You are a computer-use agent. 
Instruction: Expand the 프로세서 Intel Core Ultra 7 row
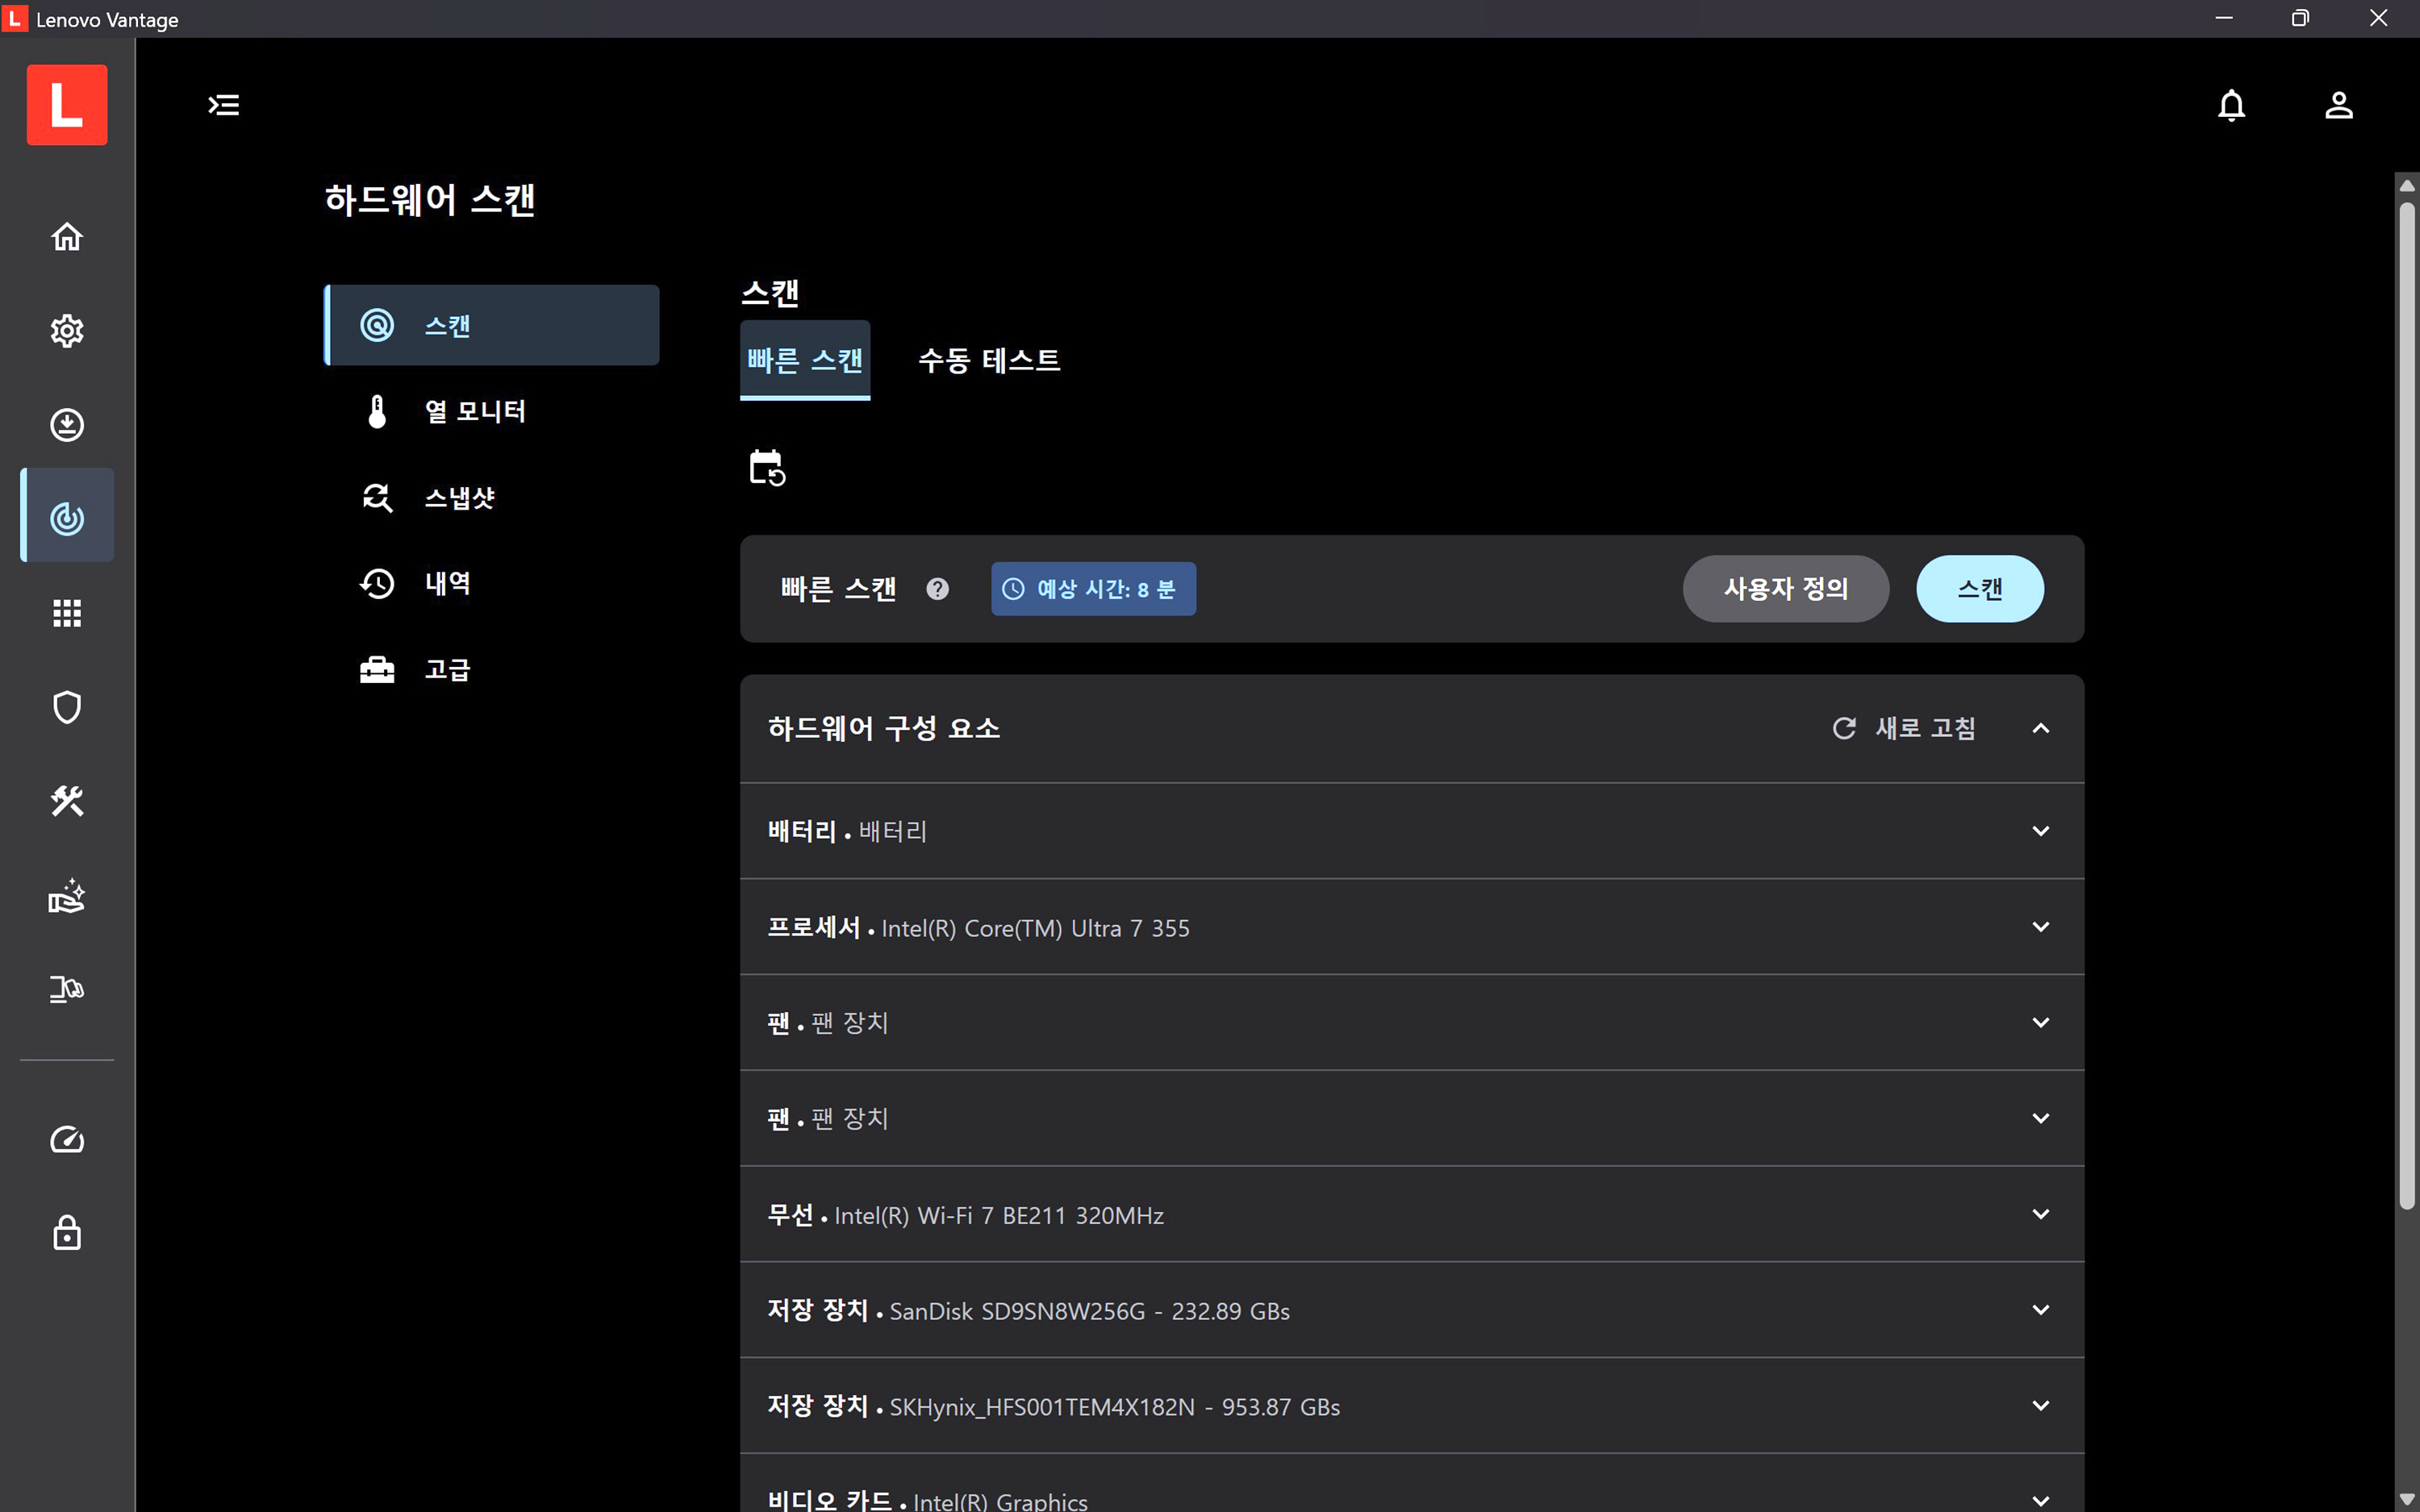tap(1412, 927)
